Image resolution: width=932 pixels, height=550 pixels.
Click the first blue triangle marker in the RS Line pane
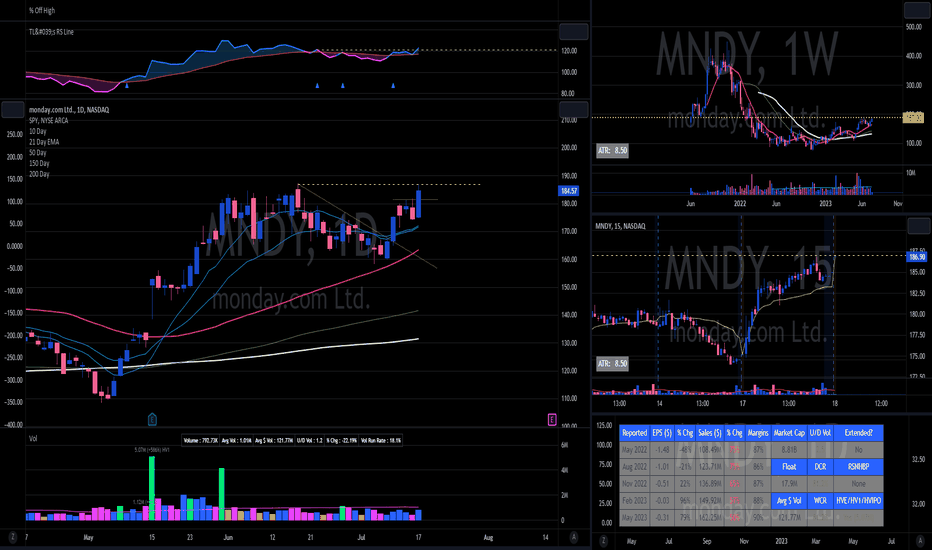pyautogui.click(x=127, y=86)
